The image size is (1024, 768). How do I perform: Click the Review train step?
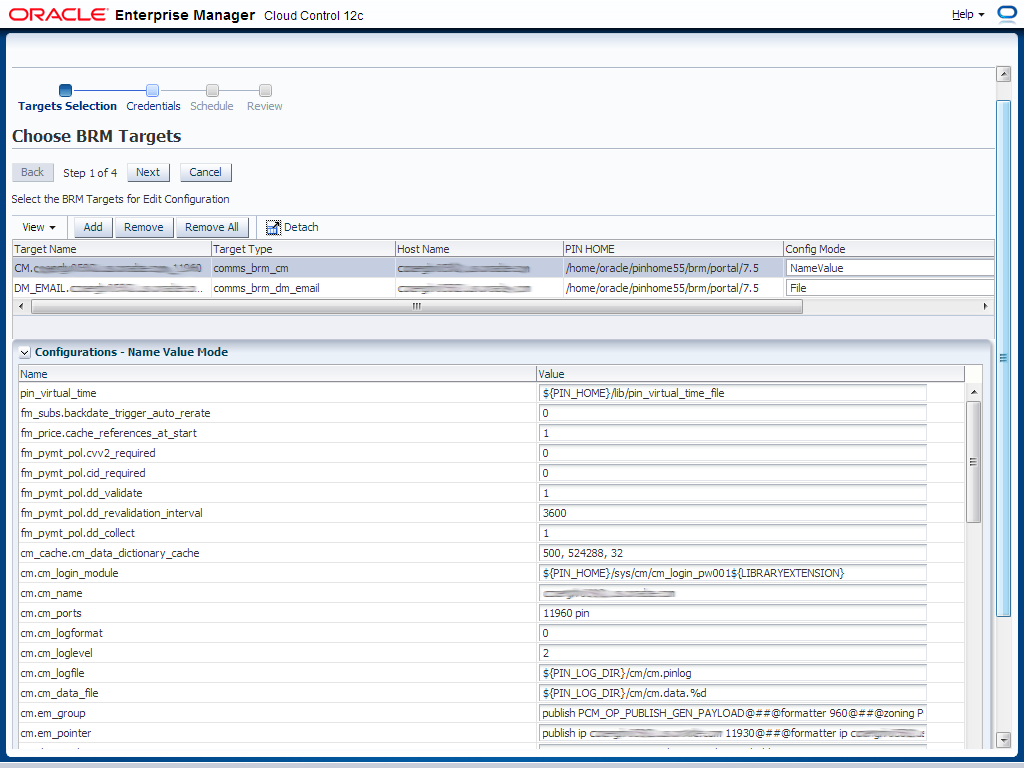coord(264,98)
